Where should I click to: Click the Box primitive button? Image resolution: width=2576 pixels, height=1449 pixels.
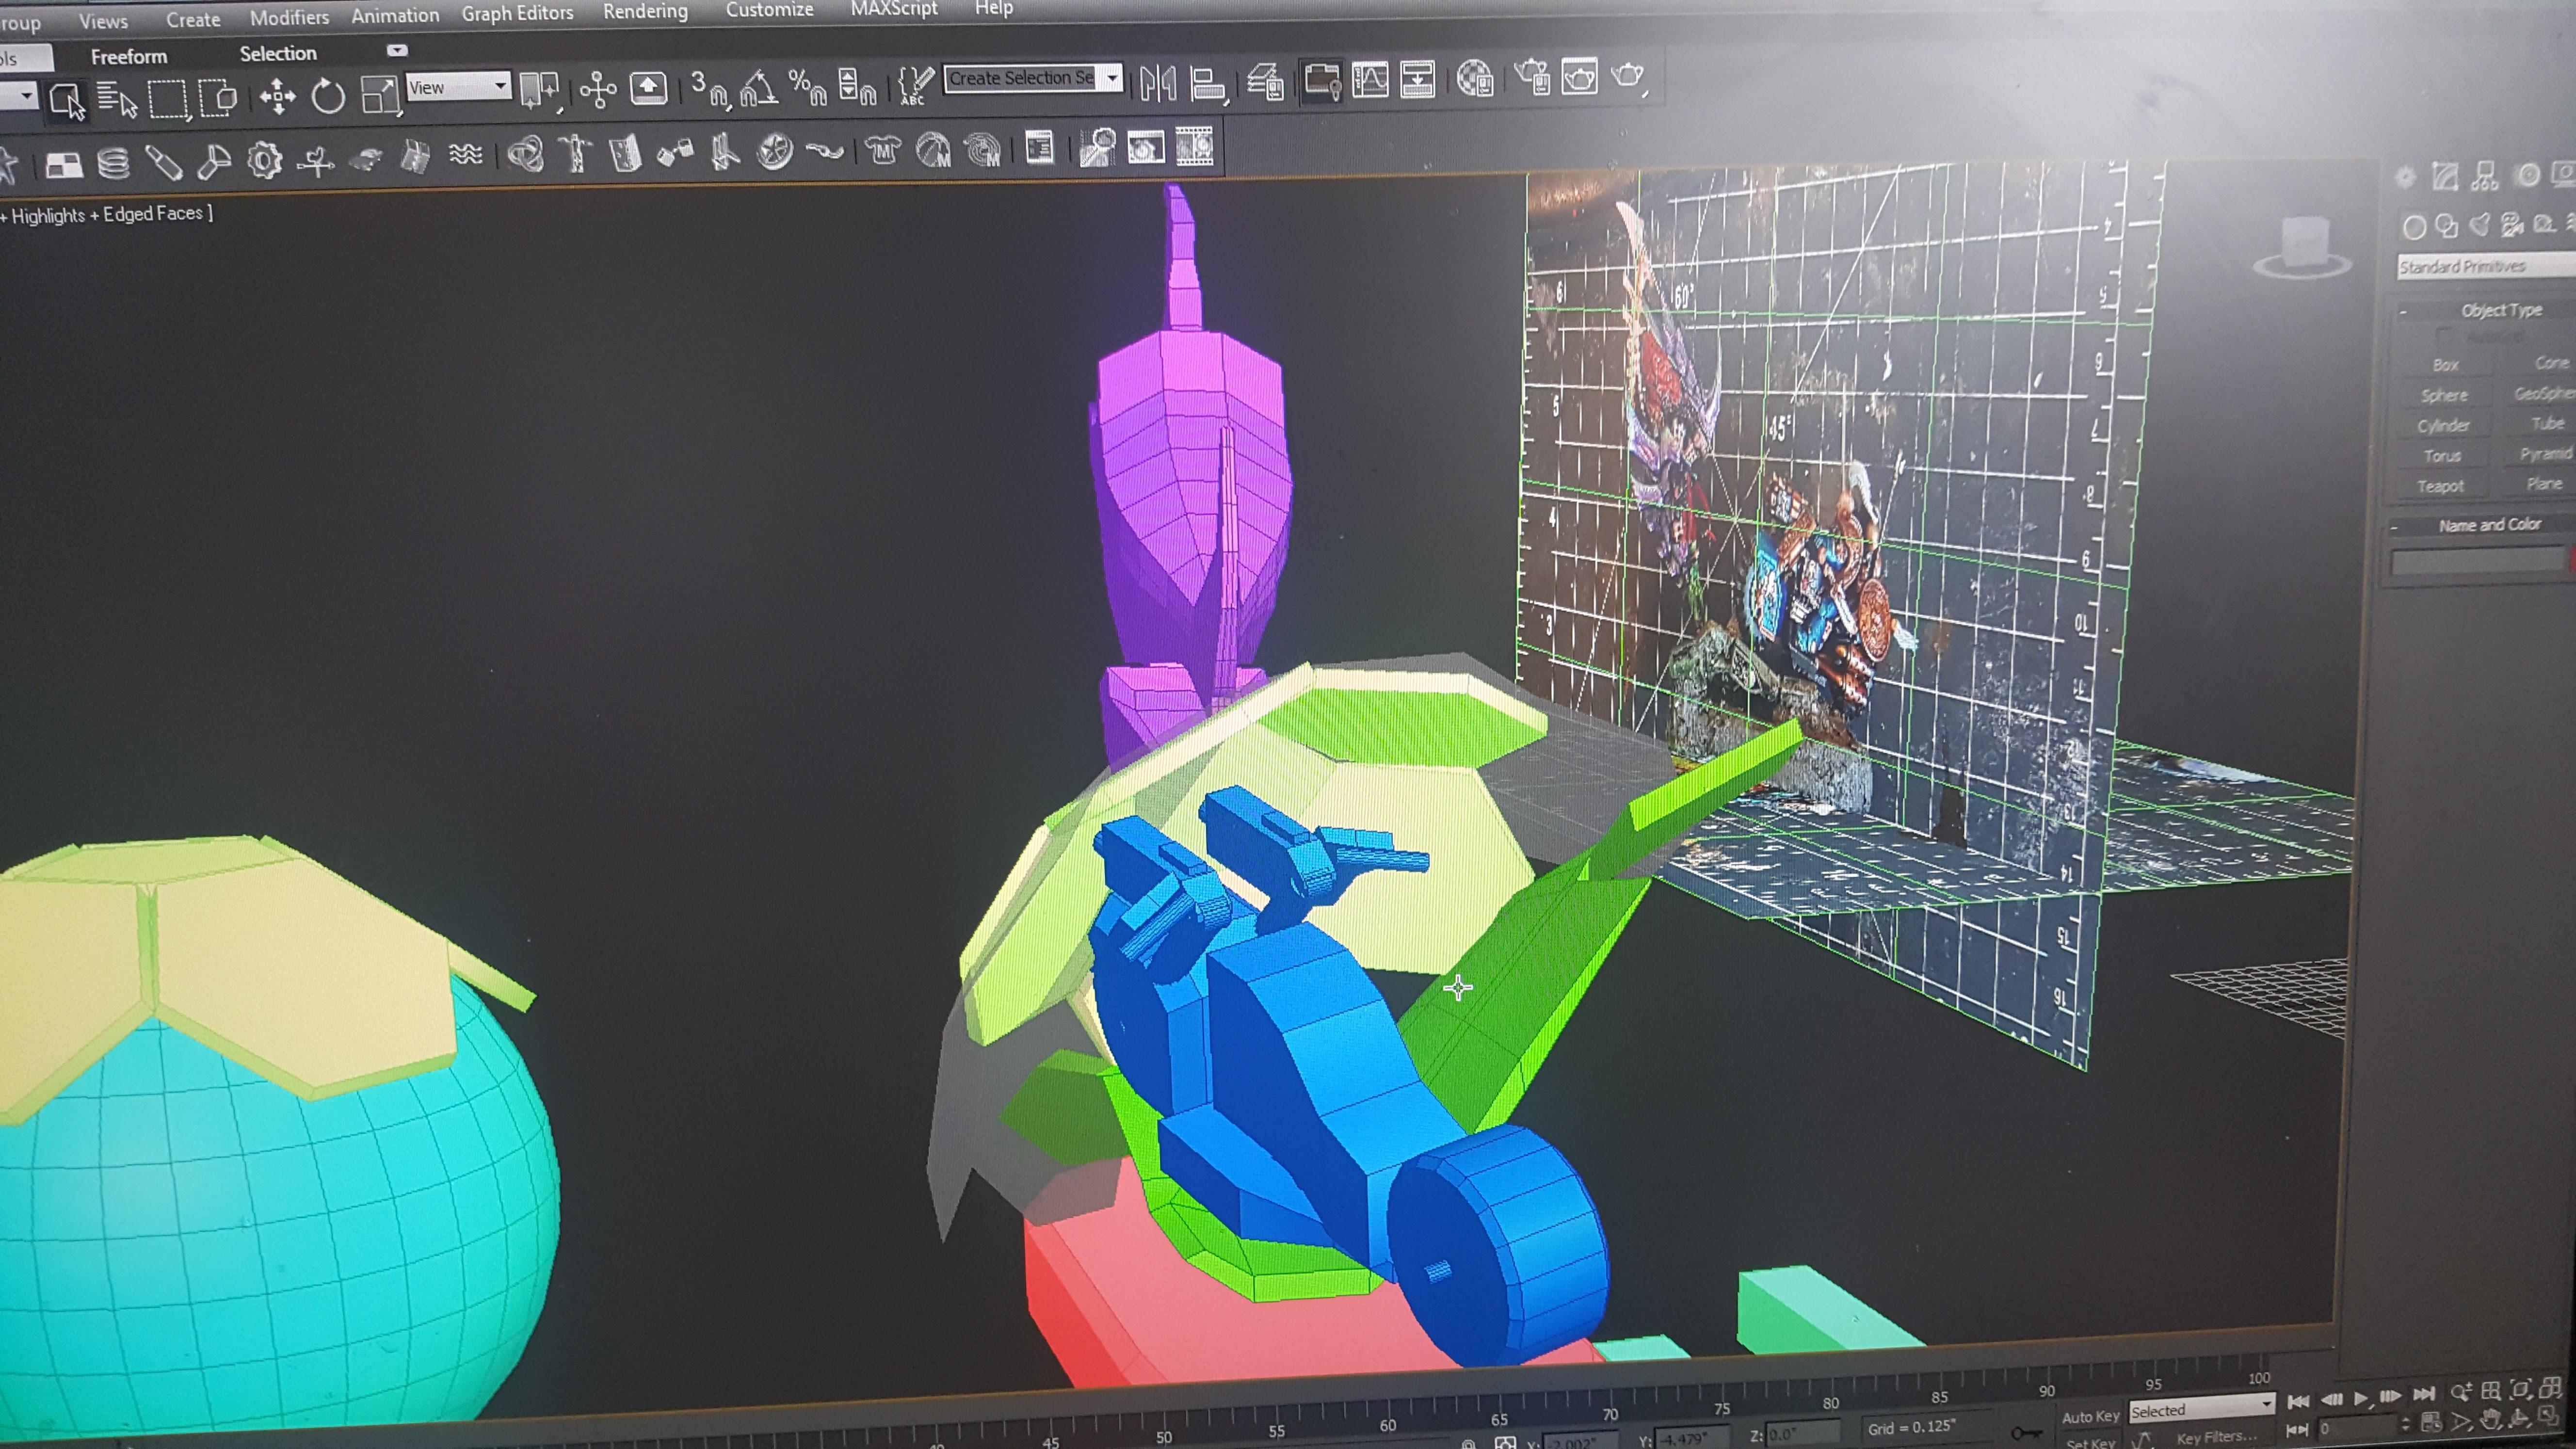point(2445,365)
